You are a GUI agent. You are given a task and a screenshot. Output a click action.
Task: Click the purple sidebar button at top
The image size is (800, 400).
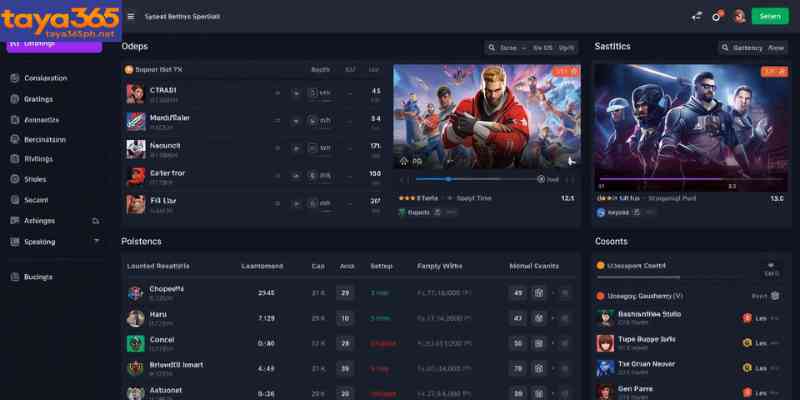(x=54, y=46)
